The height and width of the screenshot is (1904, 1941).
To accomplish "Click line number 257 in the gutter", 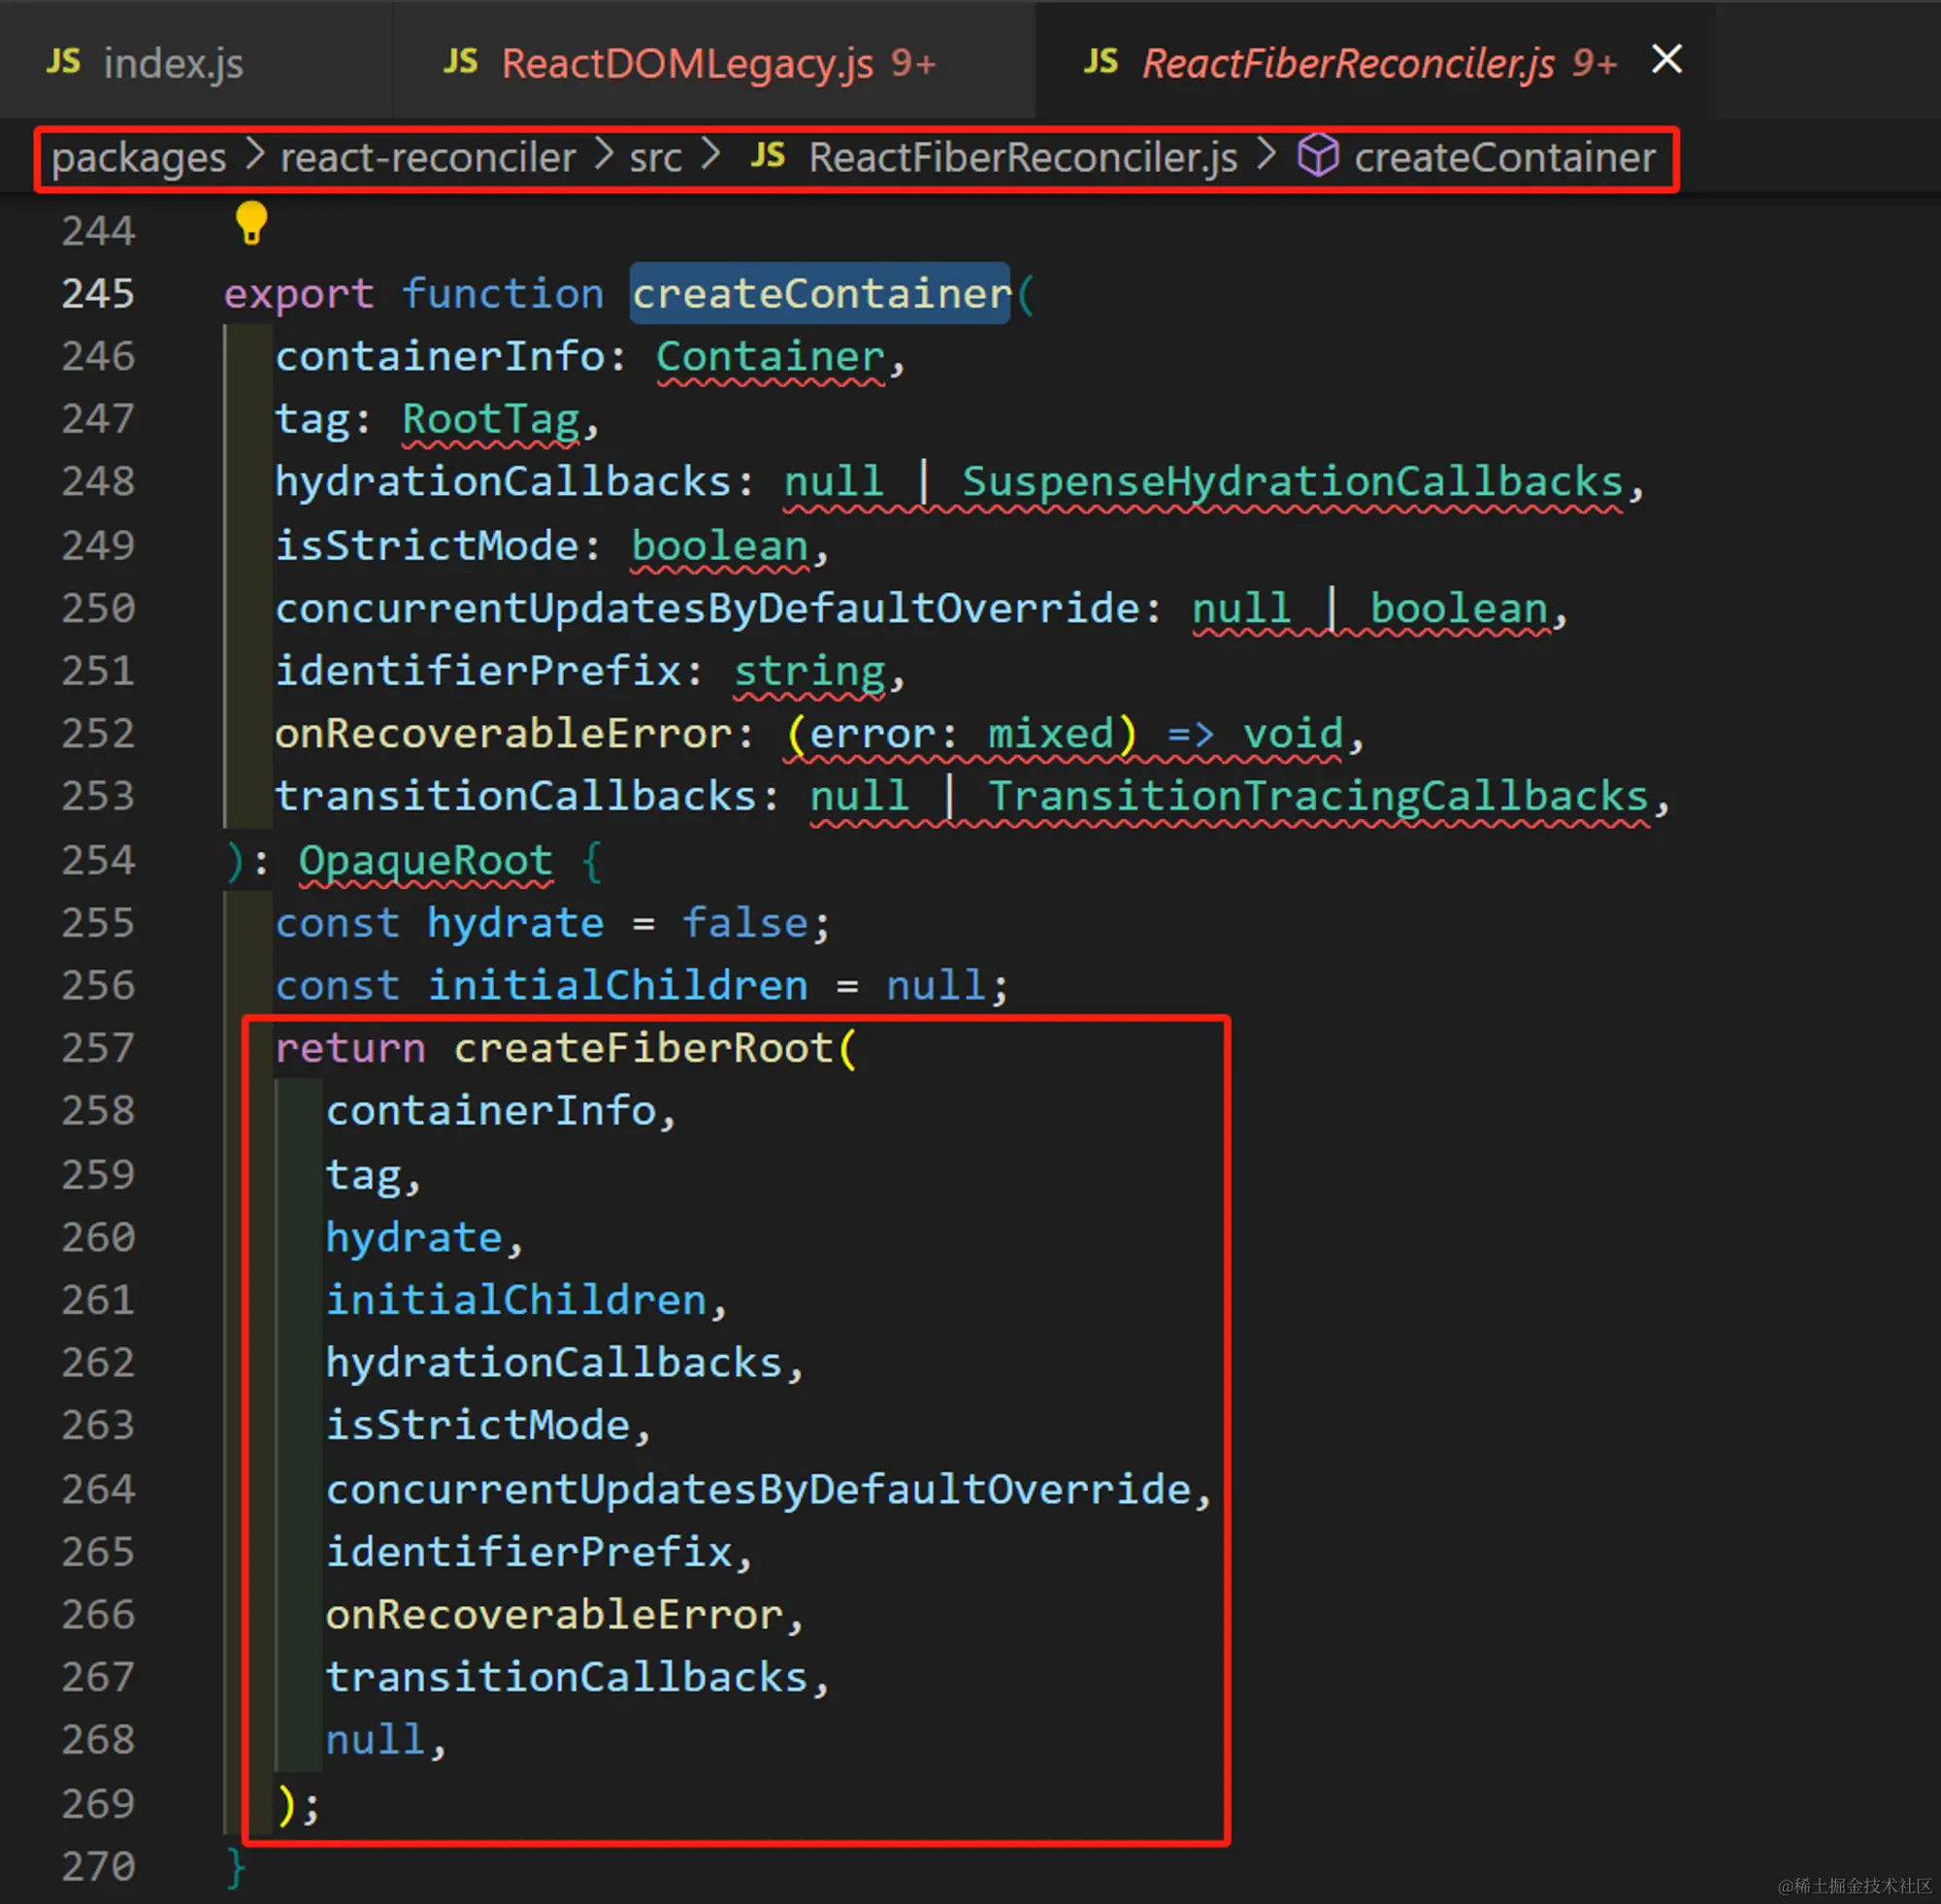I will (x=98, y=1048).
